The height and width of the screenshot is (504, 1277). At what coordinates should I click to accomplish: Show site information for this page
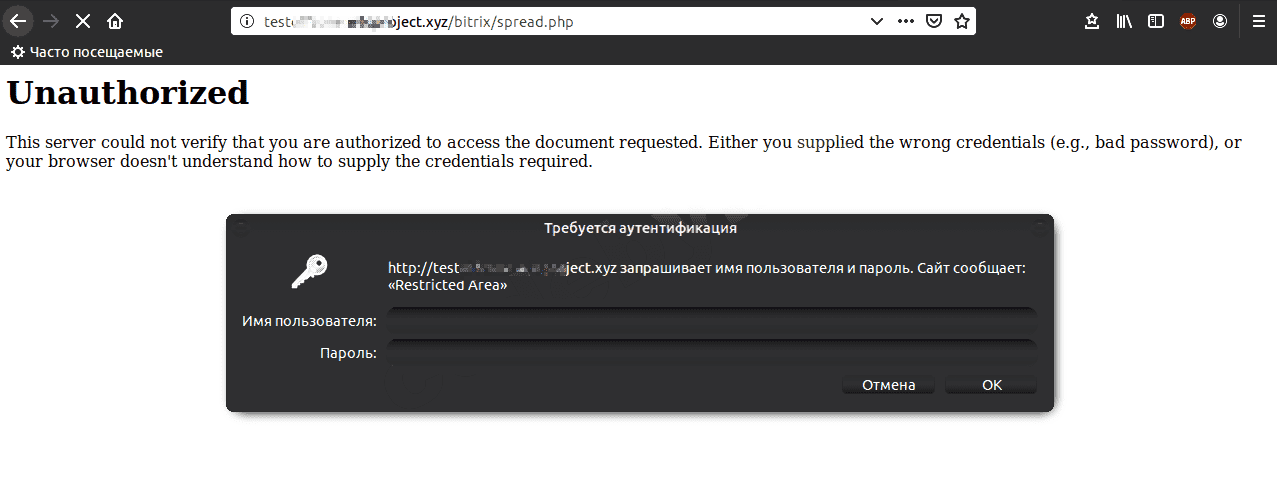(248, 21)
